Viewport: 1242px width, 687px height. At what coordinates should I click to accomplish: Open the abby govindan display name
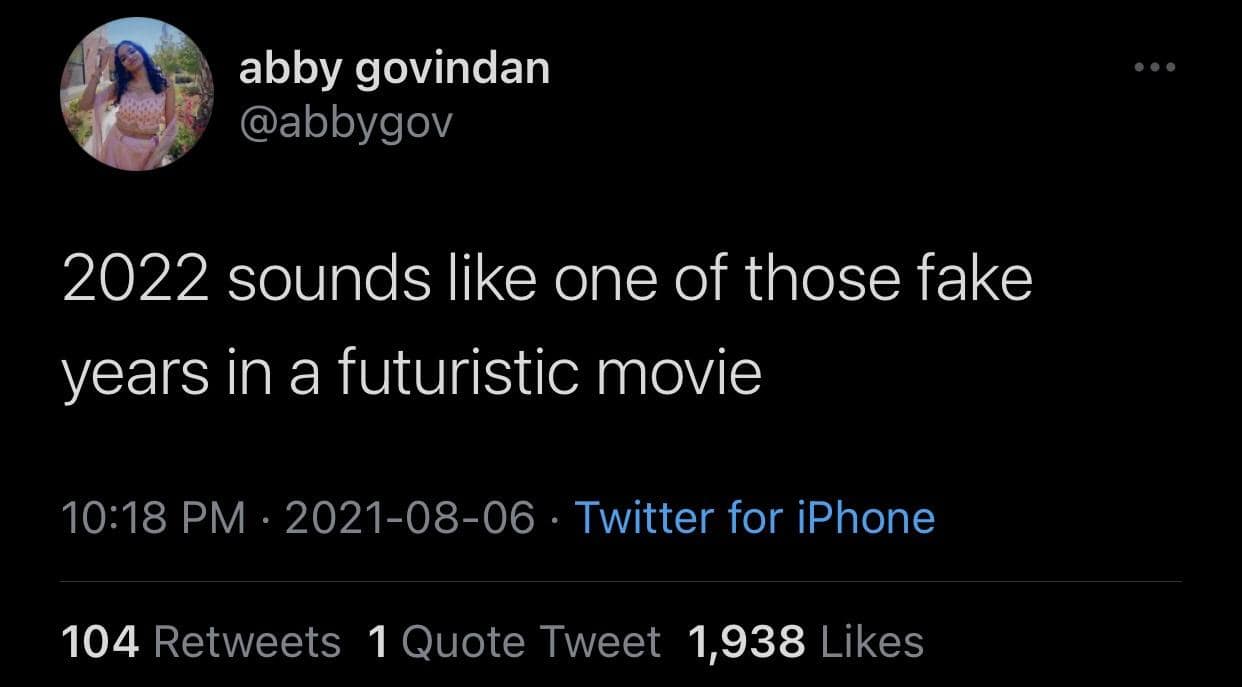pyautogui.click(x=394, y=70)
